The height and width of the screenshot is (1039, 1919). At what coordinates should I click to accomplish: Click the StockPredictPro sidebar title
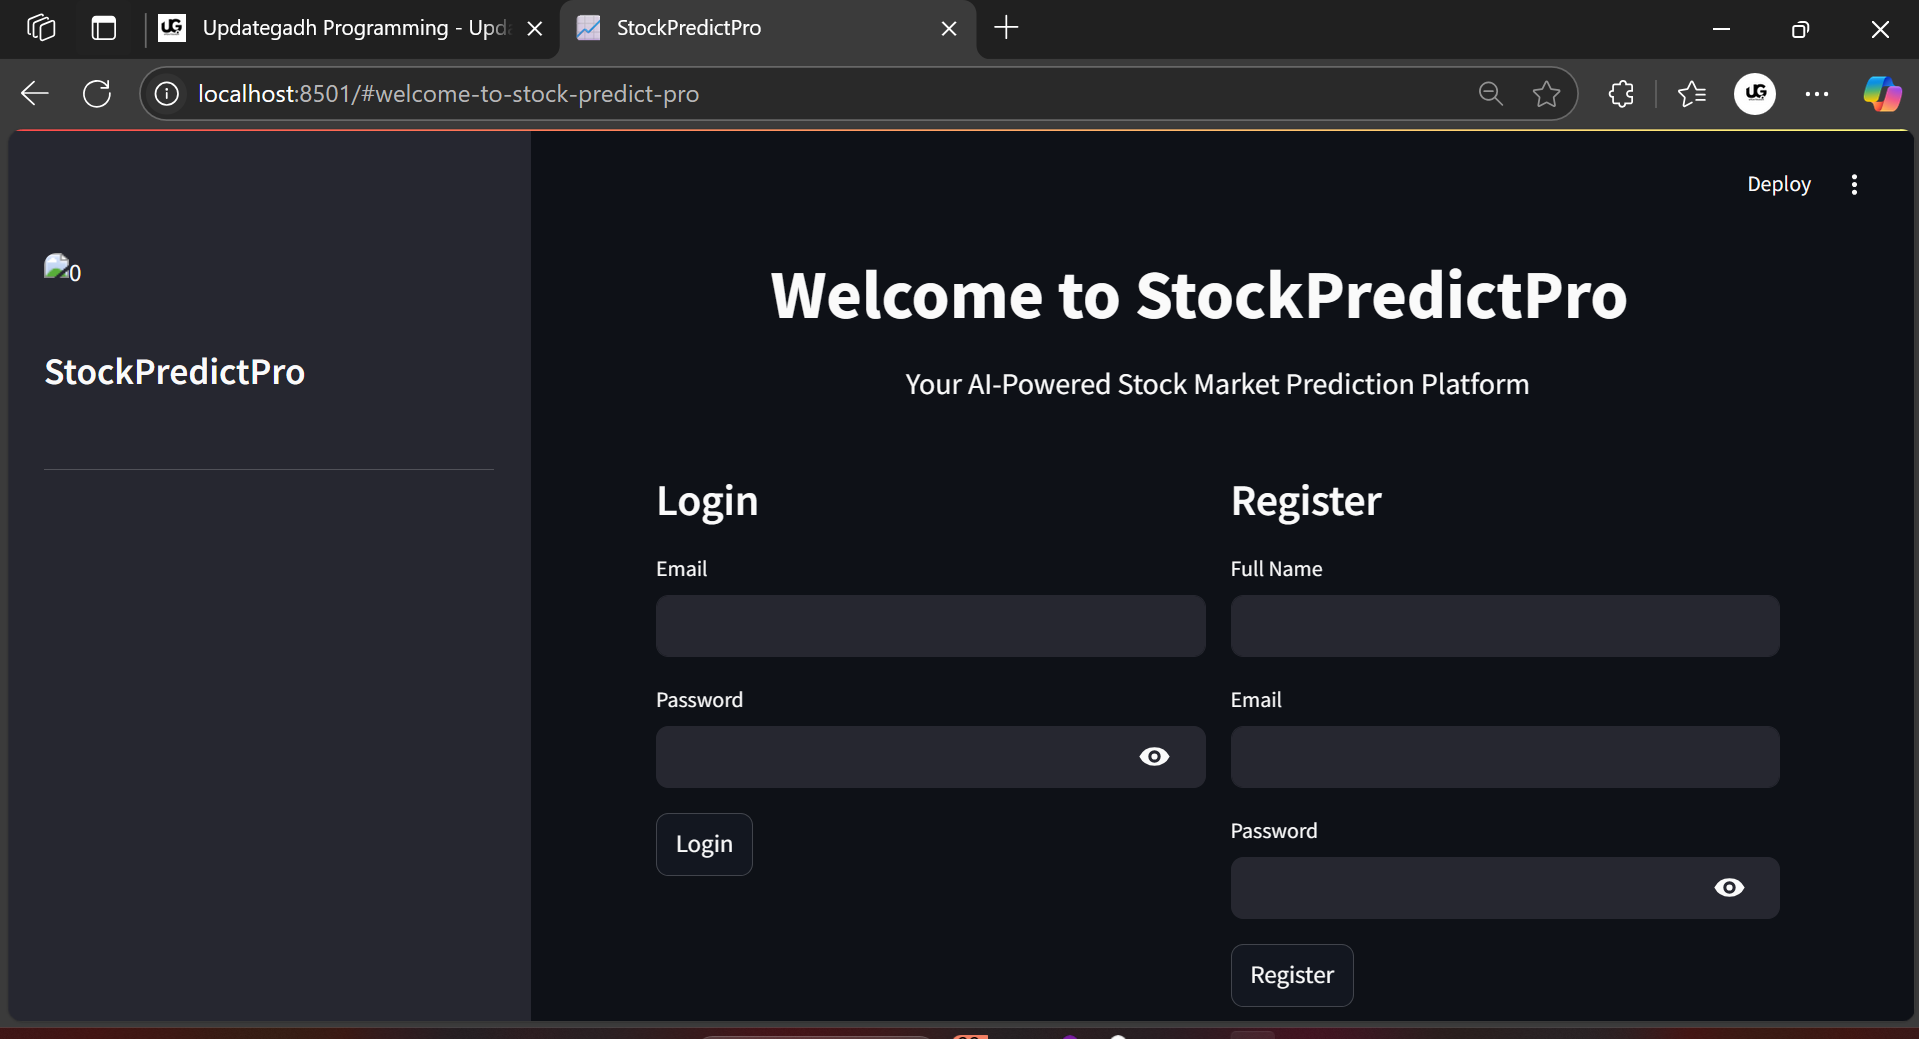point(175,372)
